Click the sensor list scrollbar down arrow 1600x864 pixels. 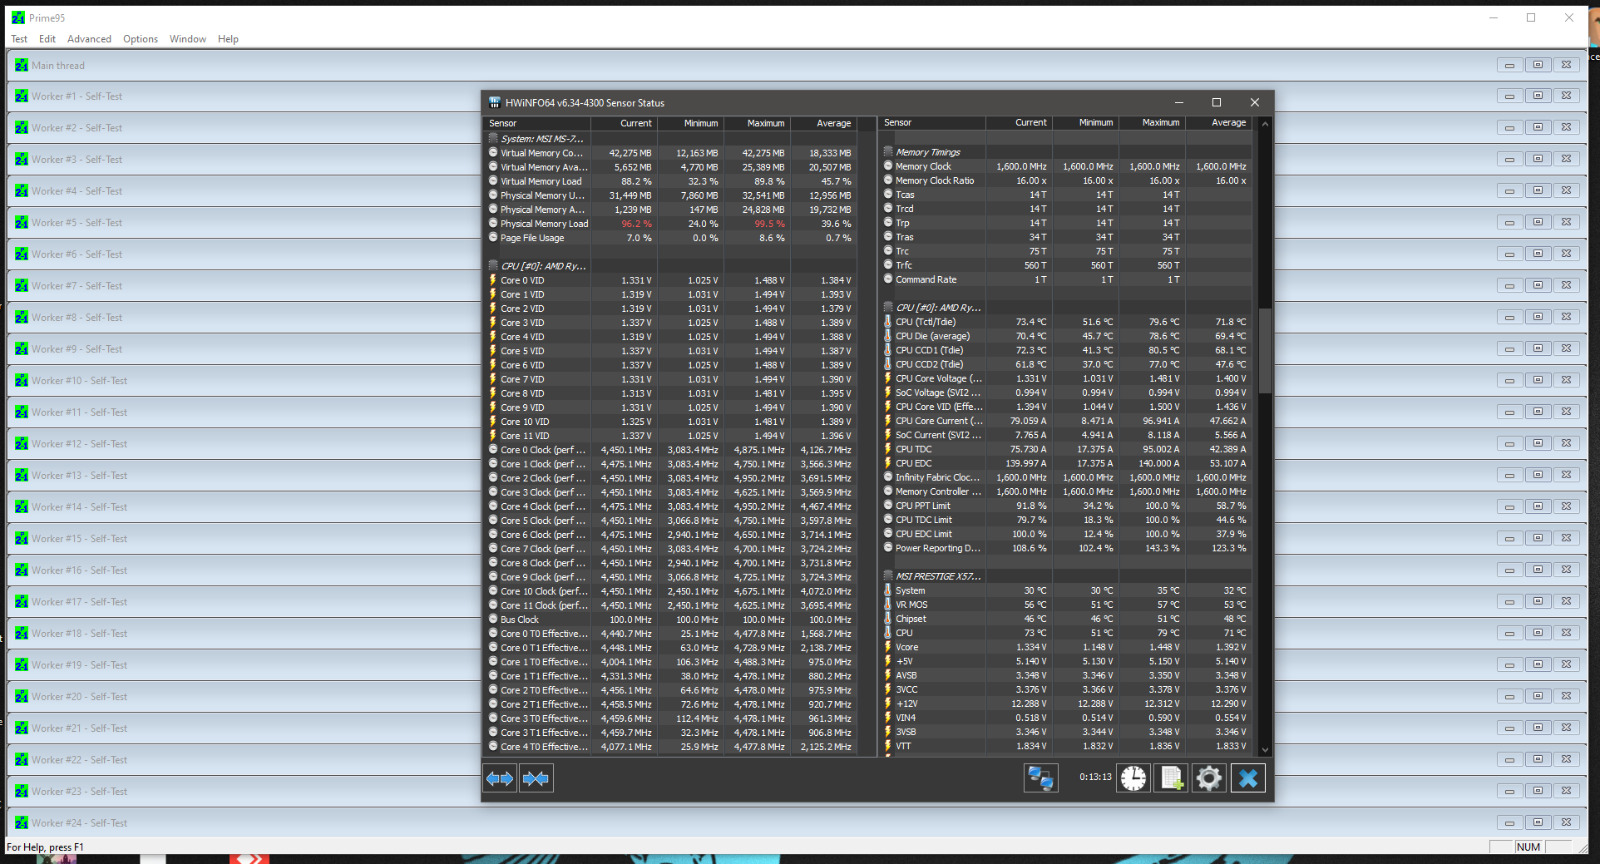[x=1265, y=749]
